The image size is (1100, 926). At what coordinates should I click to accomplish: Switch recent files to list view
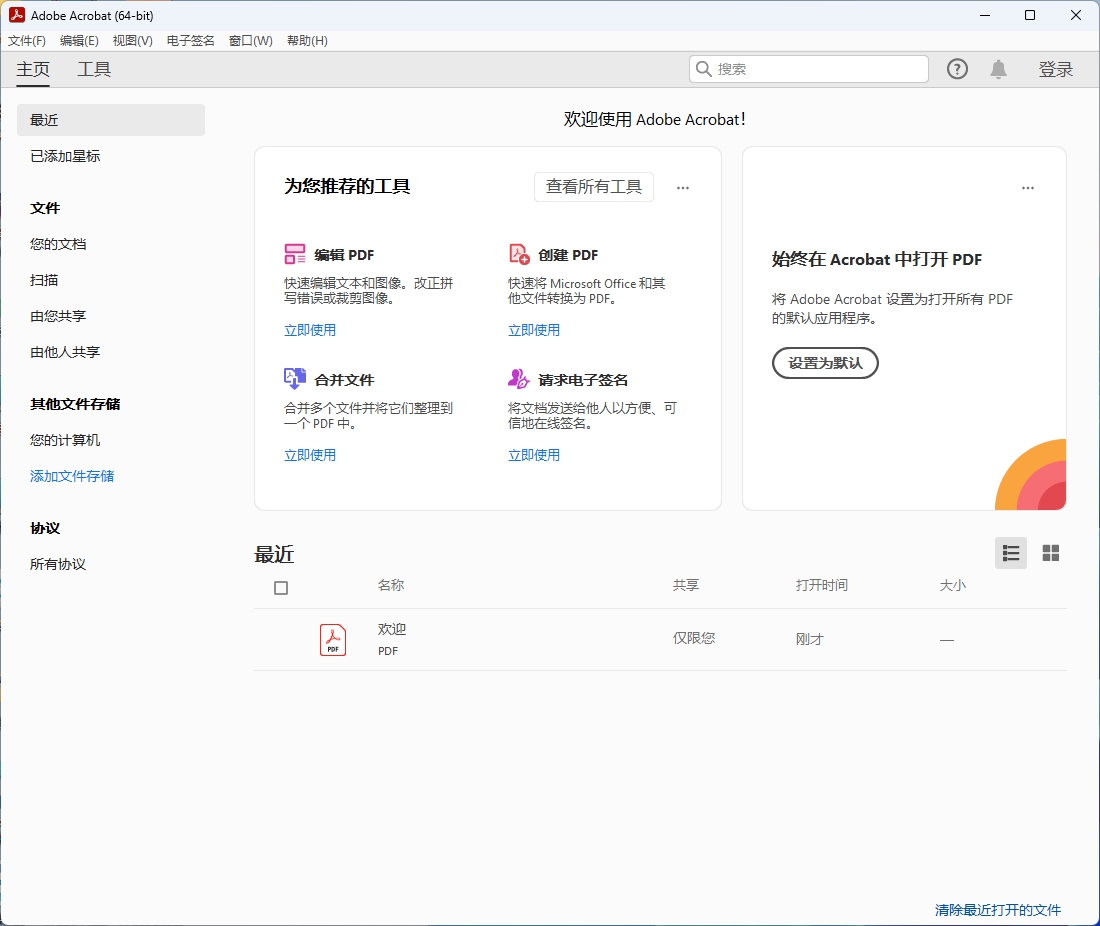click(1011, 553)
